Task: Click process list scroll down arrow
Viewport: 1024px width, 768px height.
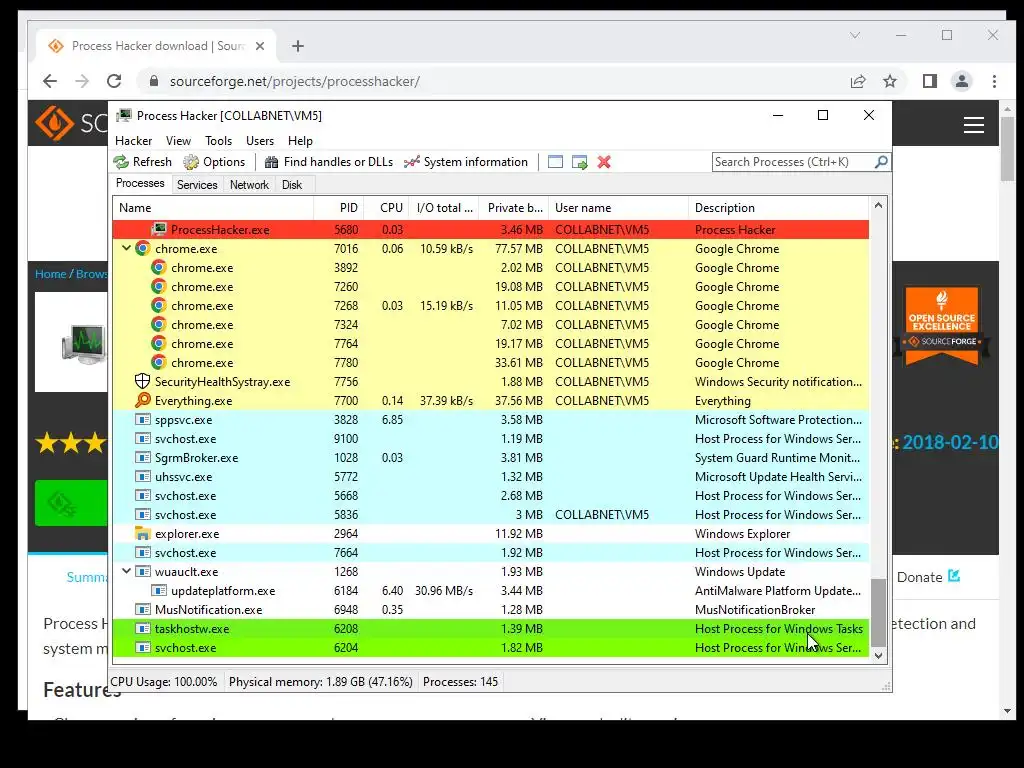Action: pos(878,656)
